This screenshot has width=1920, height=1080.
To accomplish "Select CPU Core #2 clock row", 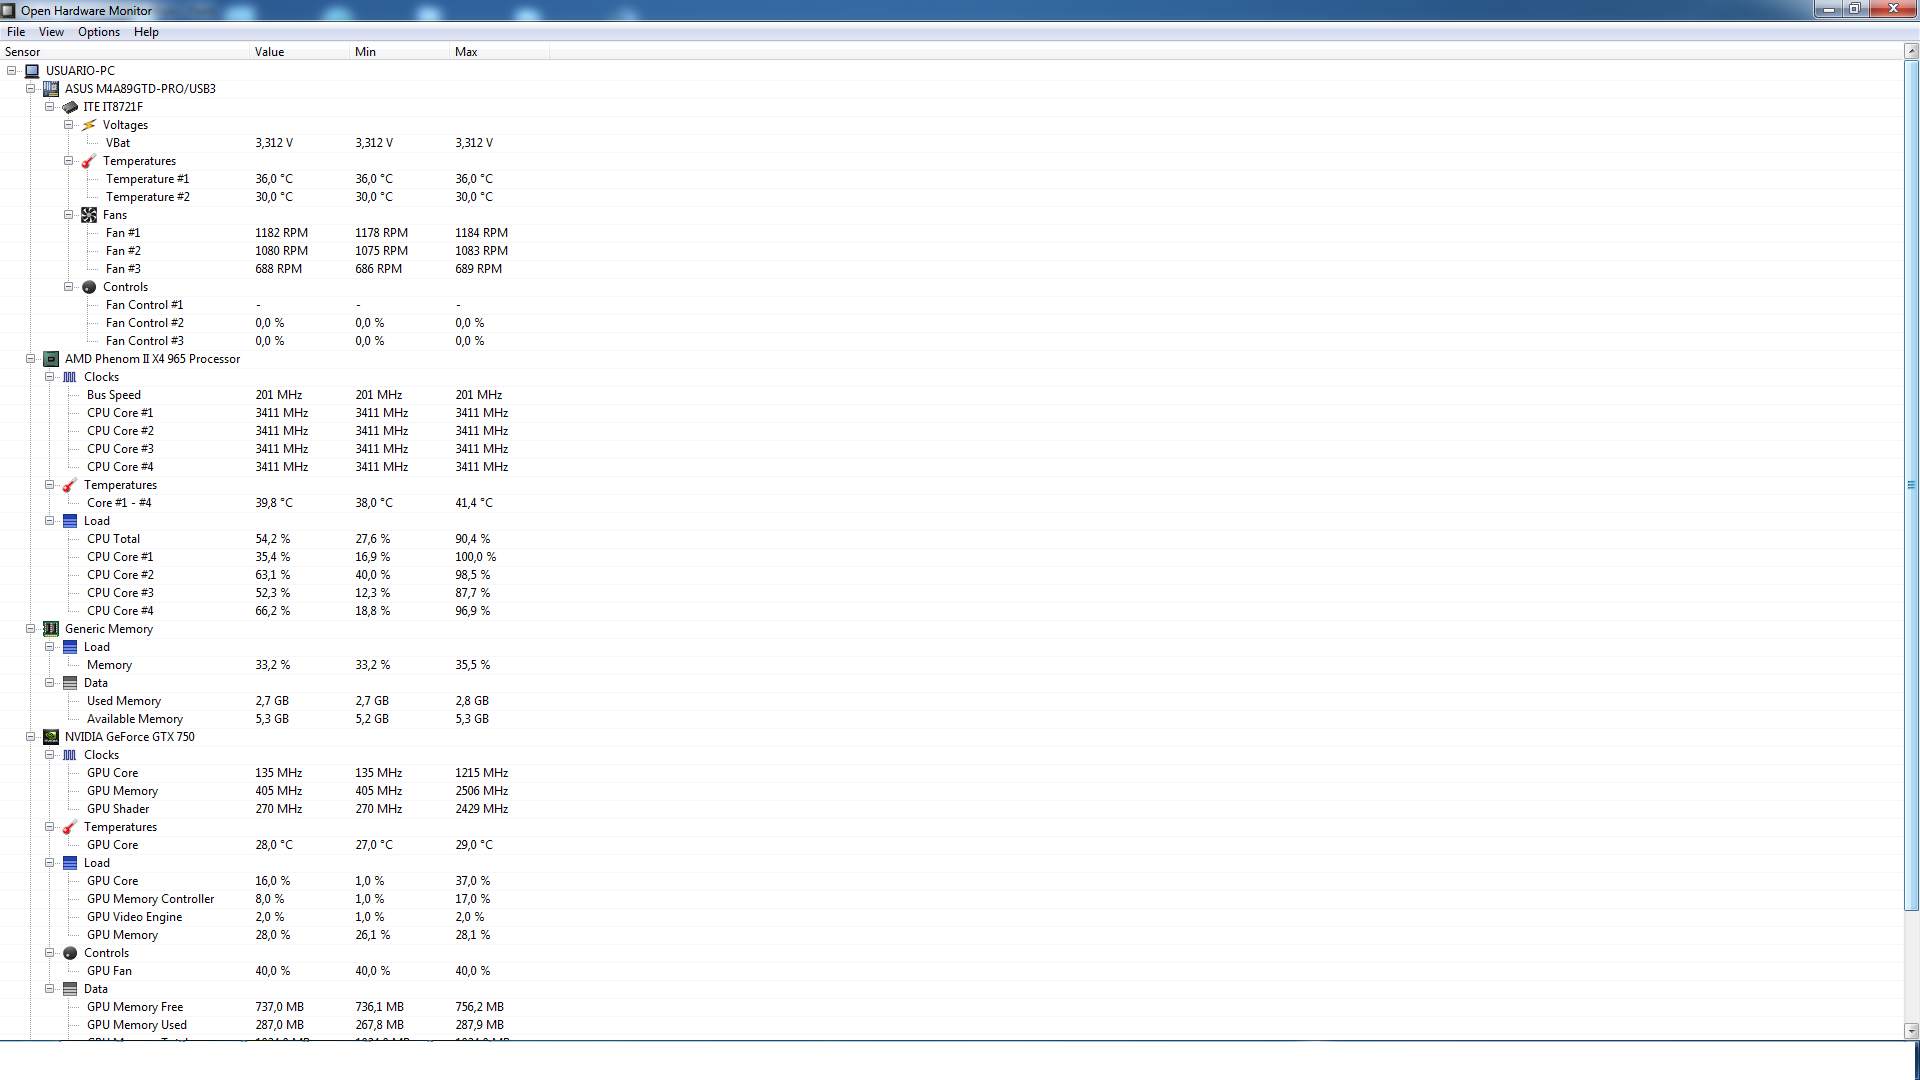I will pos(951,431).
